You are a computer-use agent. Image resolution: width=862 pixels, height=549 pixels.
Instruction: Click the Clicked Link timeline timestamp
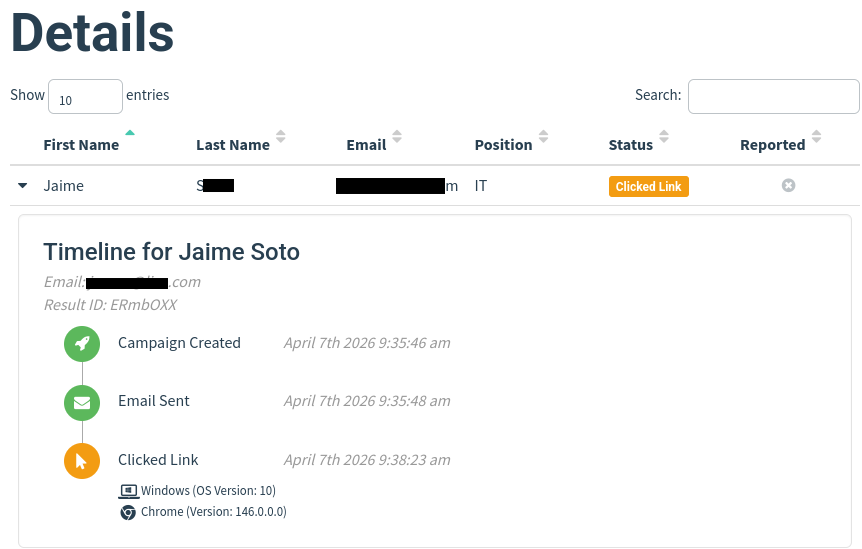tap(367, 460)
